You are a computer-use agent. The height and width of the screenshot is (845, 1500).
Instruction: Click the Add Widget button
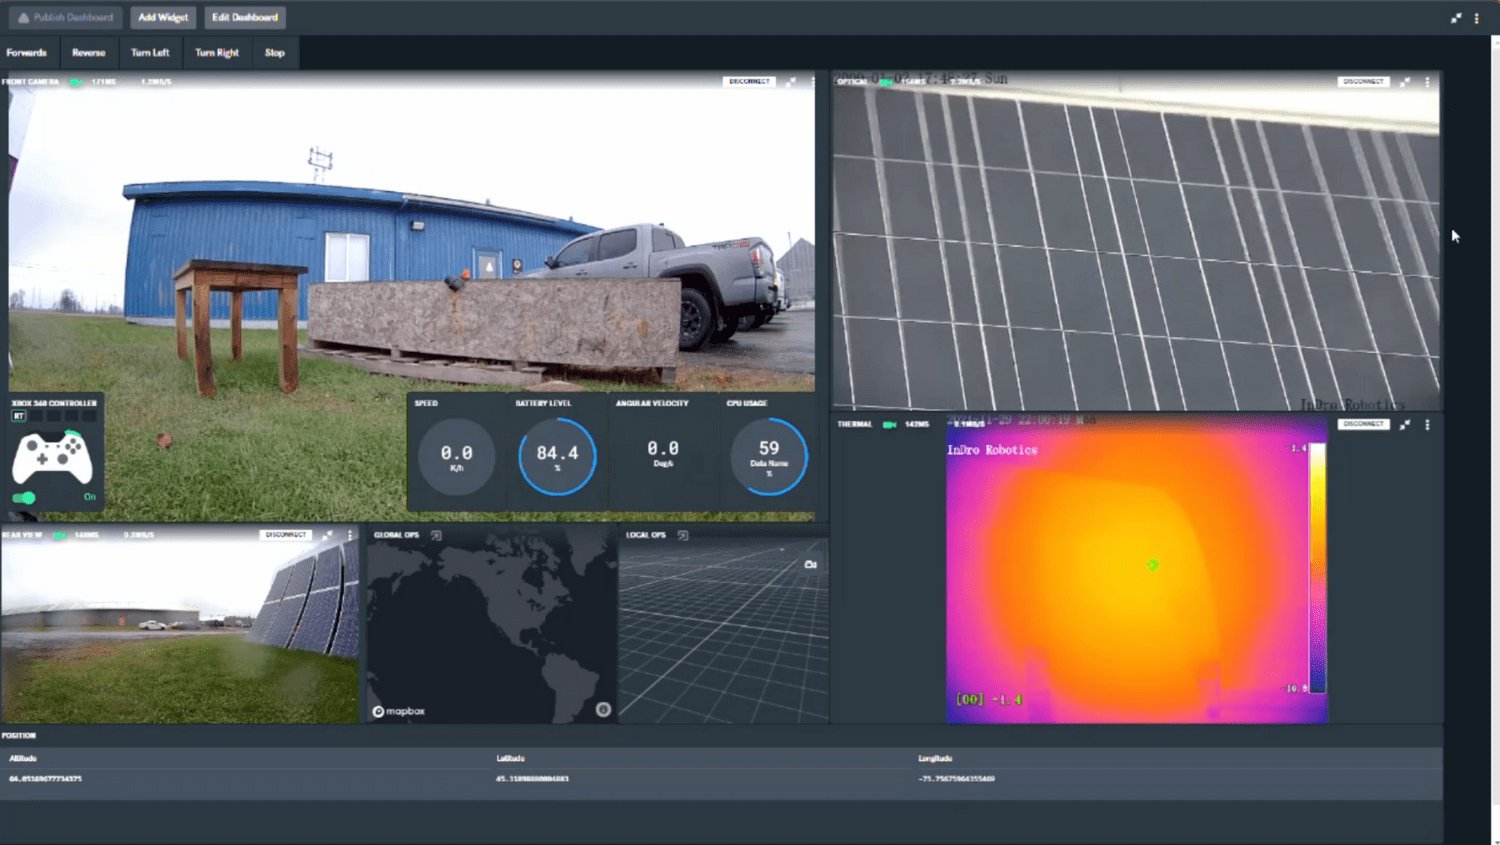tap(163, 17)
